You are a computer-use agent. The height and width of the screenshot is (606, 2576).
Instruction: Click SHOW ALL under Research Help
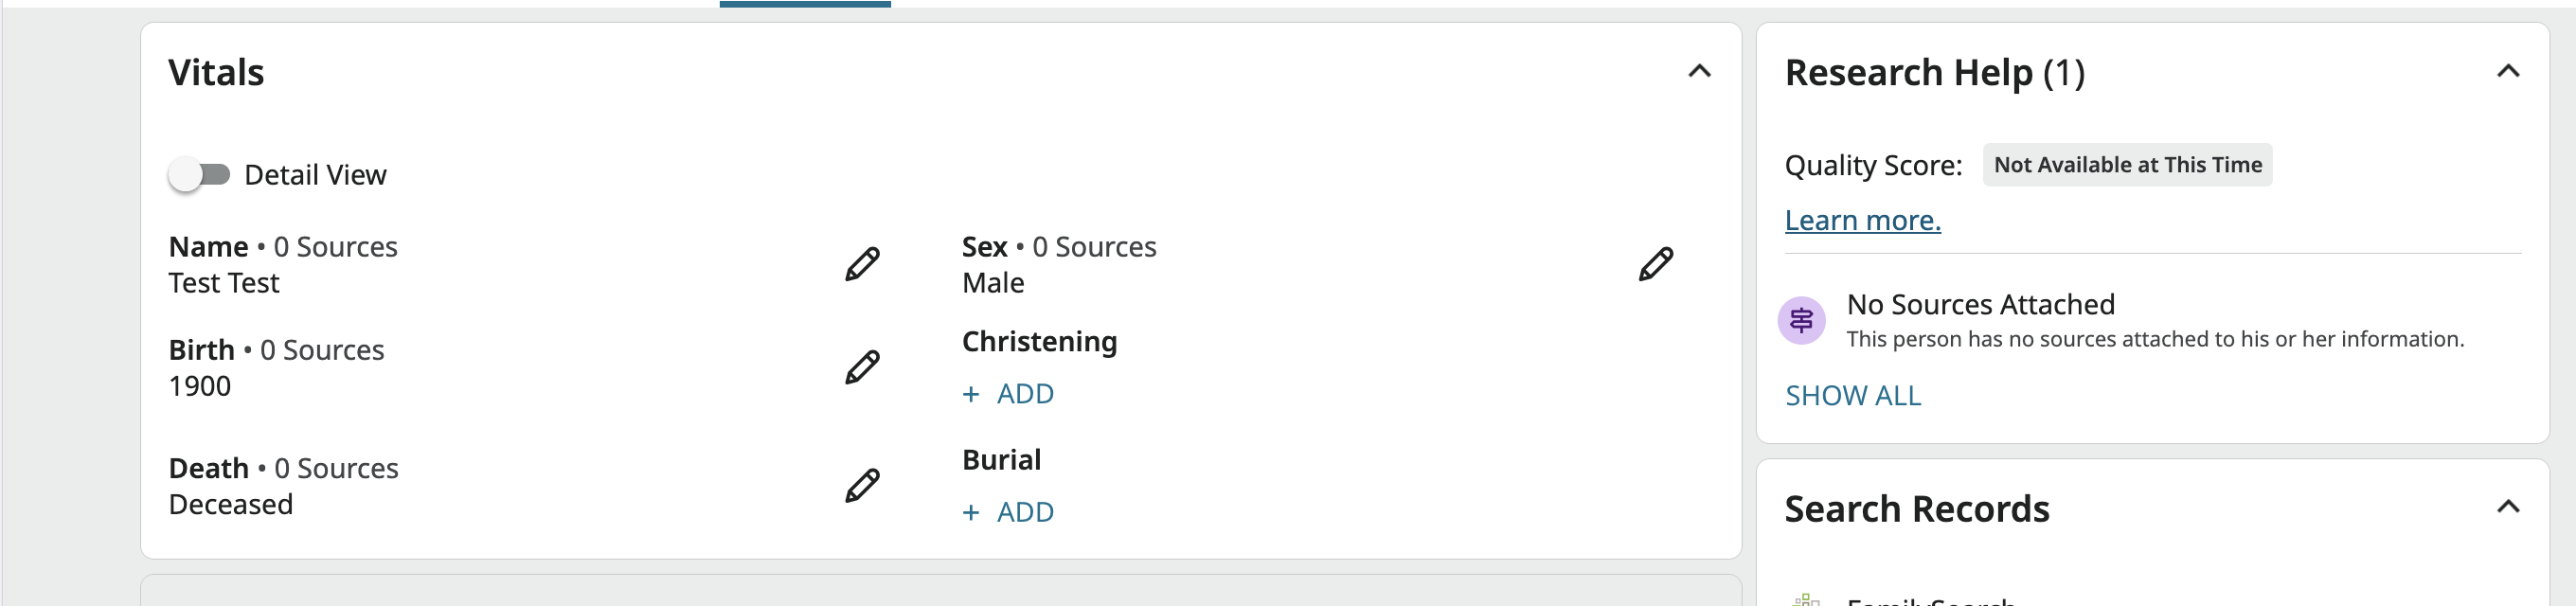[1853, 396]
